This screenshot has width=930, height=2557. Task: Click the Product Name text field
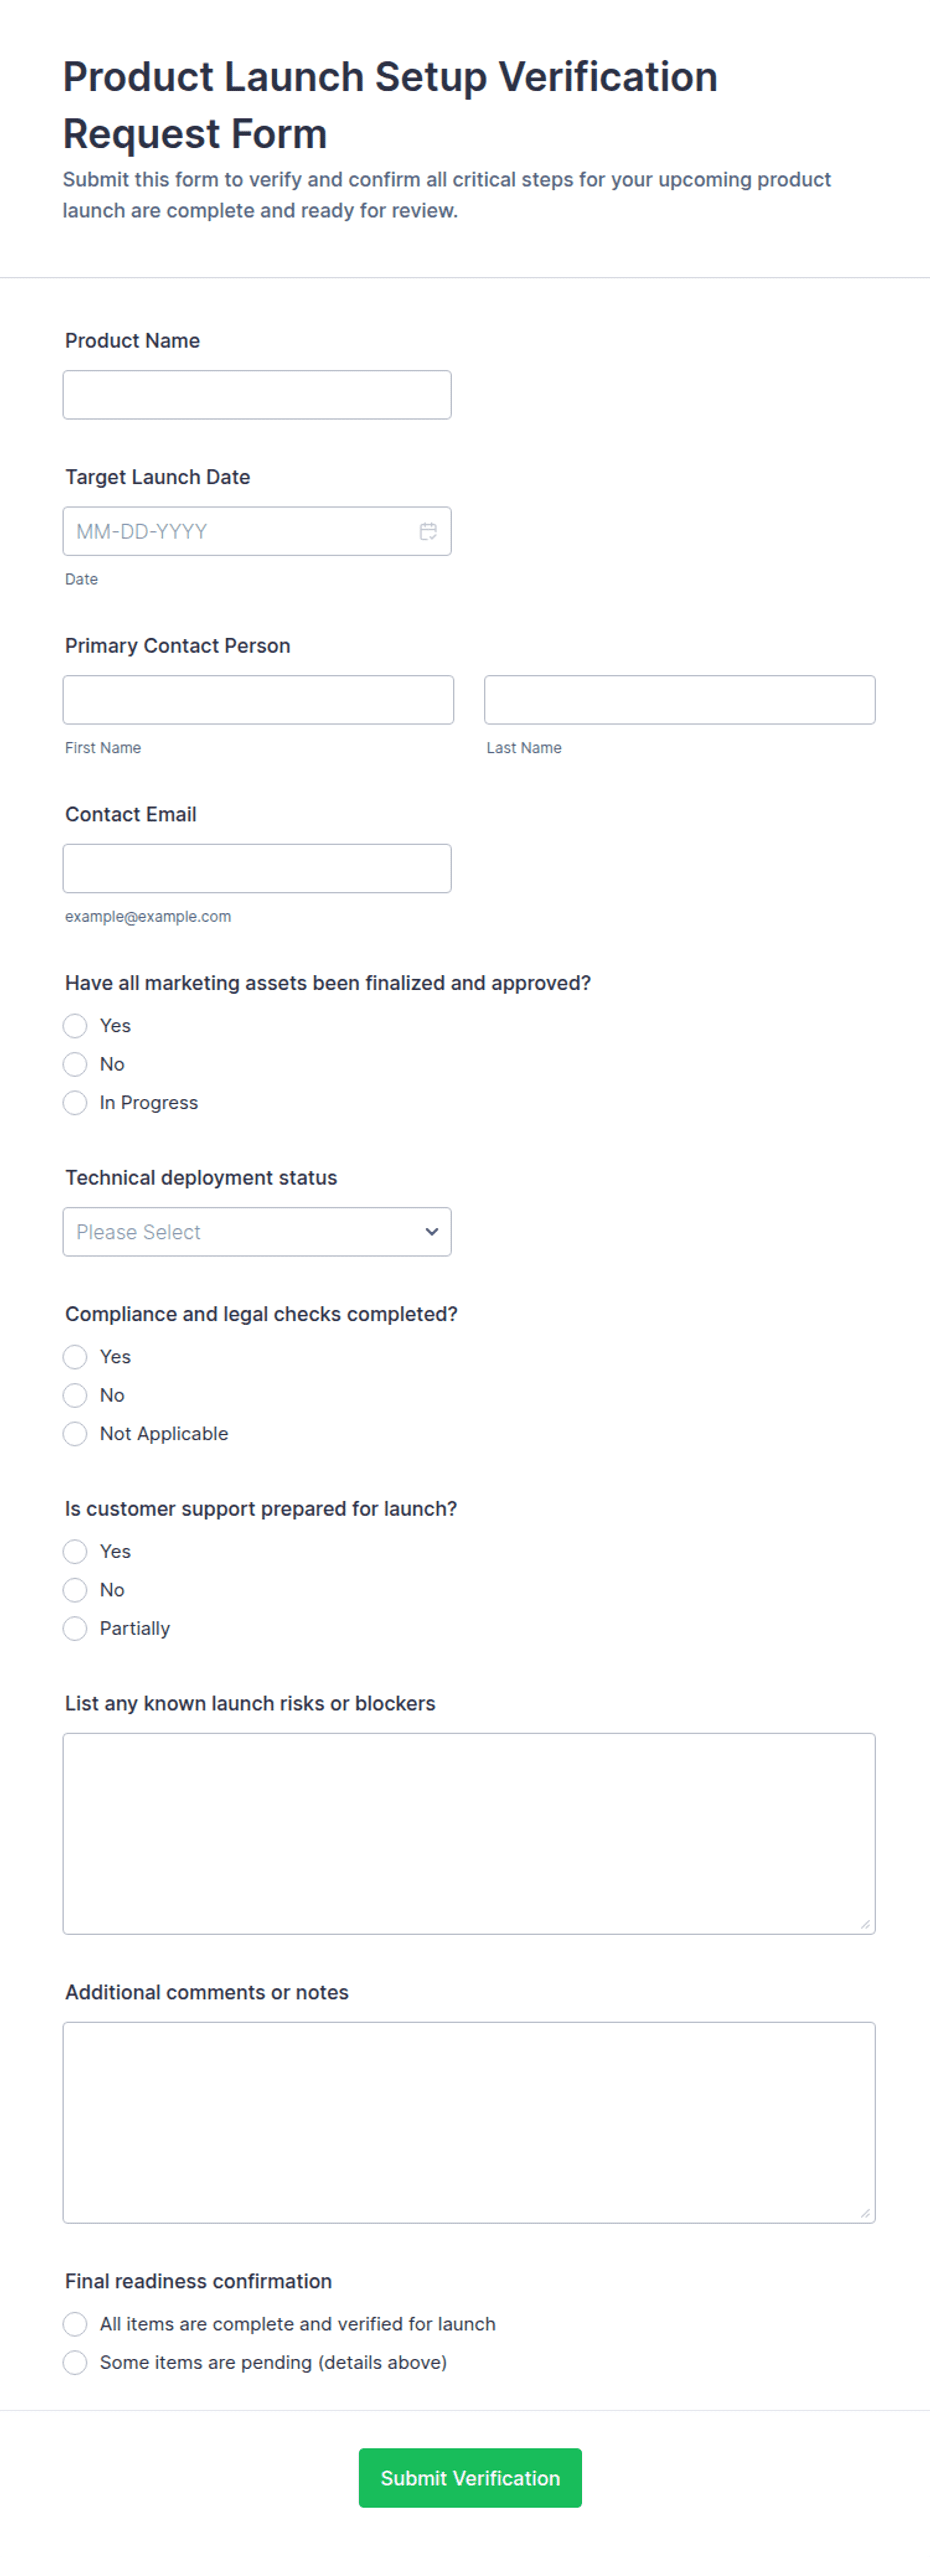click(x=257, y=395)
